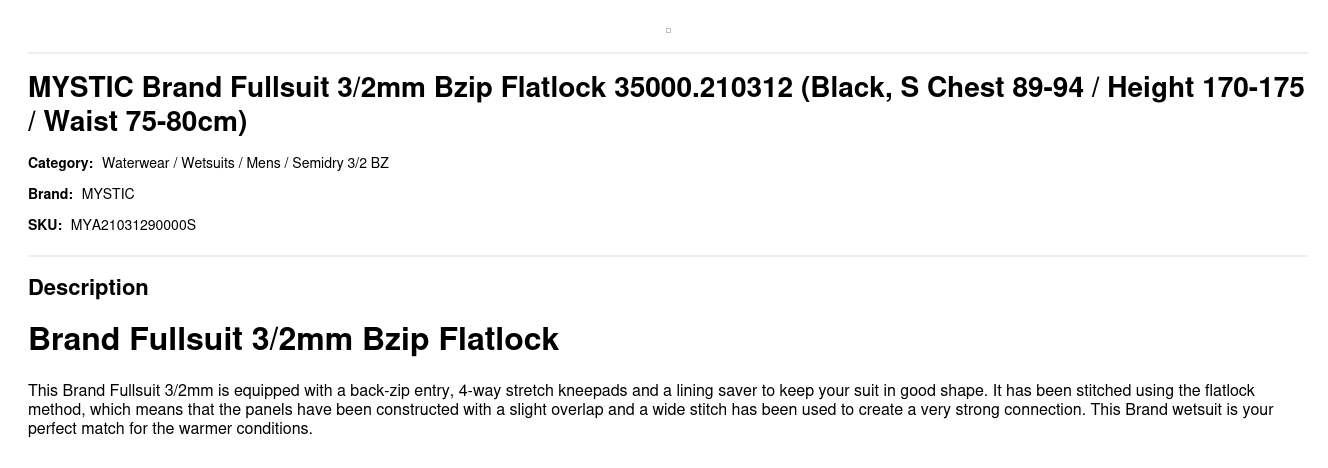Click the 'Brand Fullsuit 3/2mm Bzip Flatlock' subheading
The height and width of the screenshot is (468, 1328).
point(293,340)
